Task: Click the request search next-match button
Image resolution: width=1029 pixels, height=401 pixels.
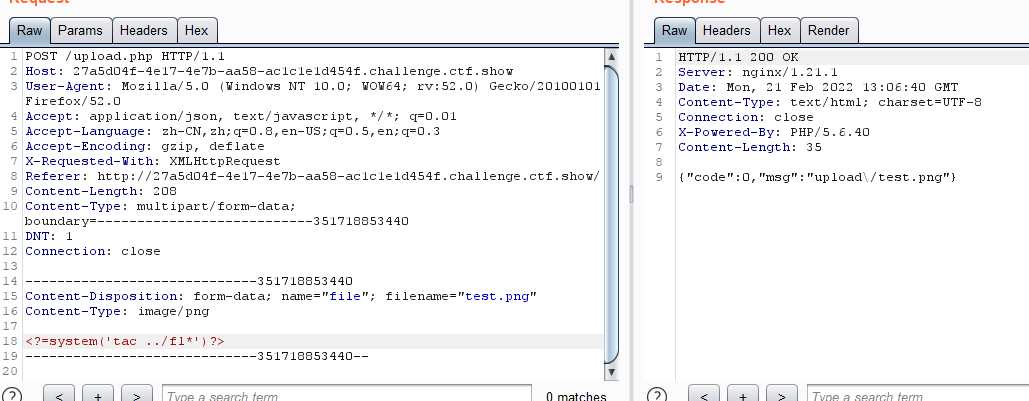Action: 136,396
